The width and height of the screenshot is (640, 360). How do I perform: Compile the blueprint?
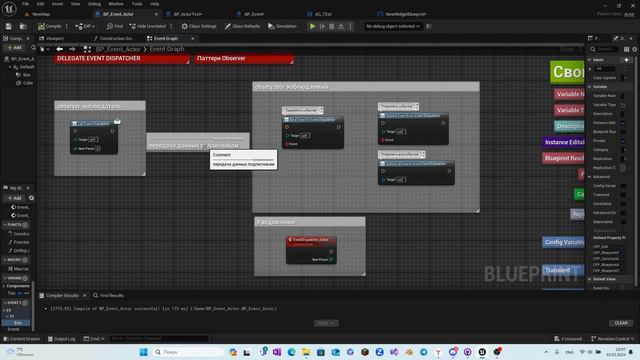point(49,26)
